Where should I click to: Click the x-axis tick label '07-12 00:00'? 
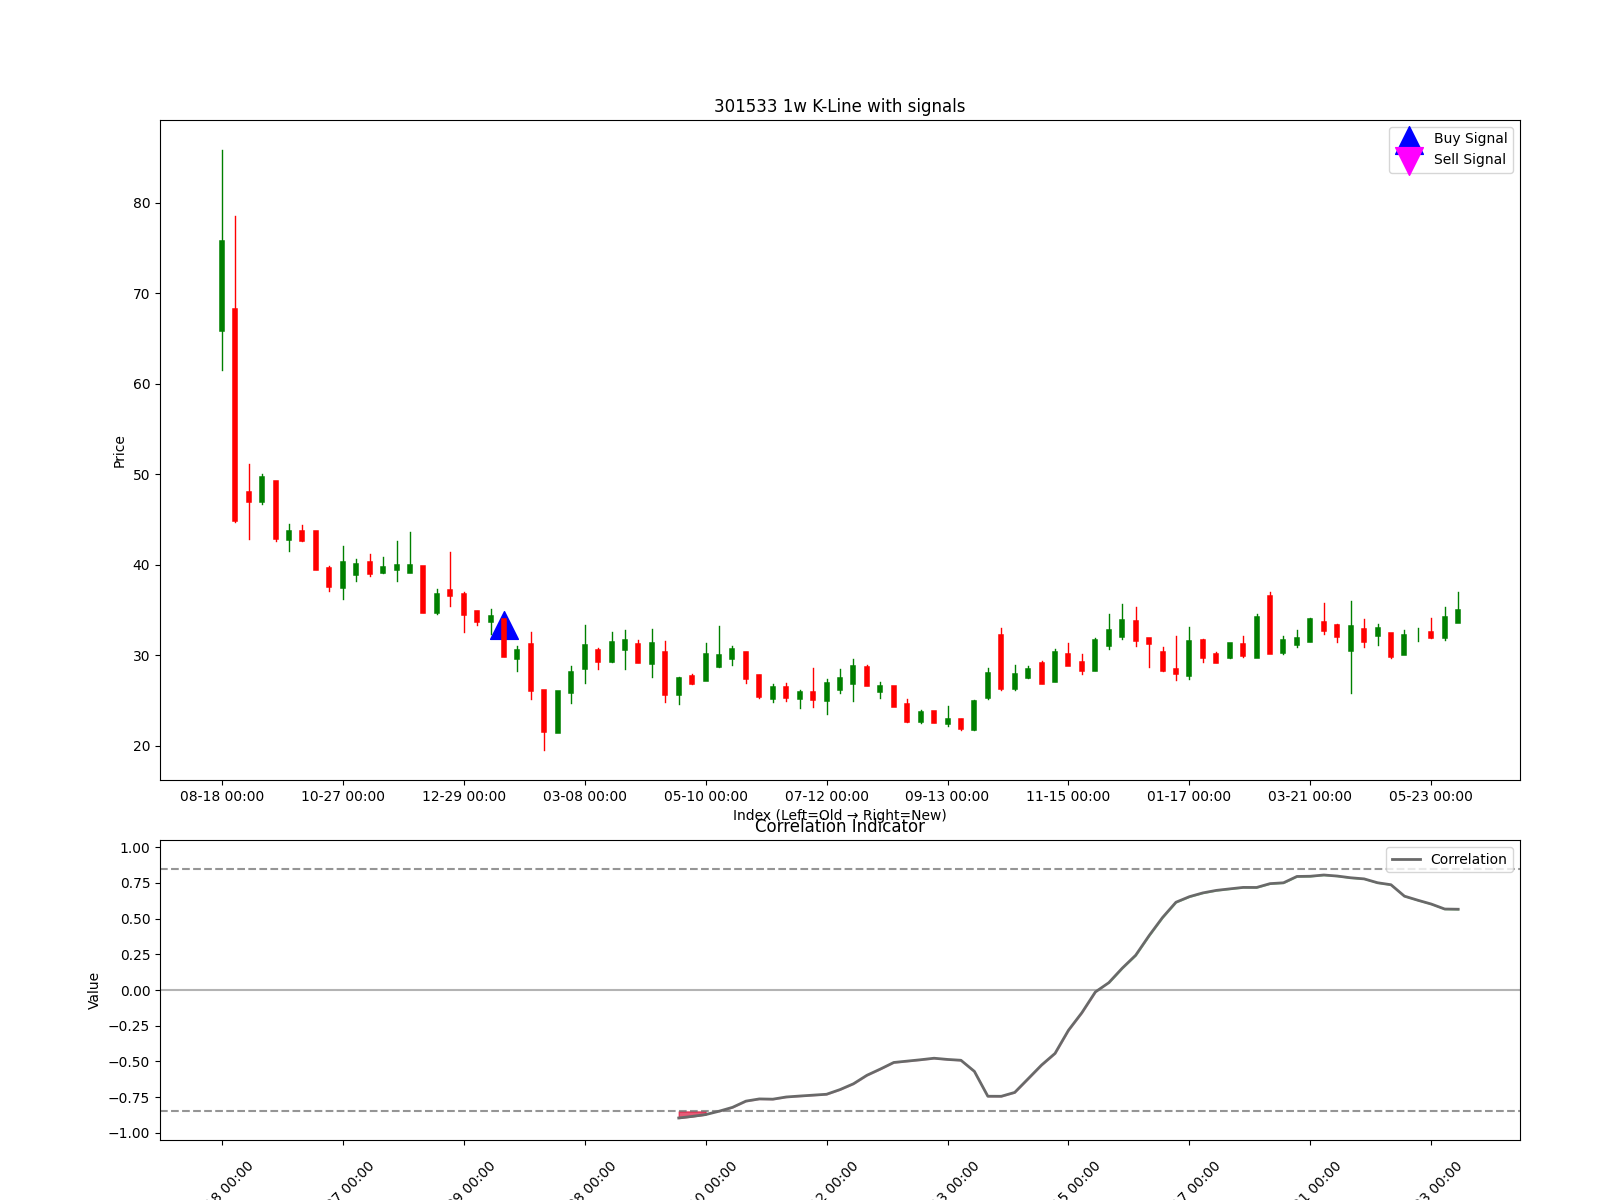click(x=827, y=796)
